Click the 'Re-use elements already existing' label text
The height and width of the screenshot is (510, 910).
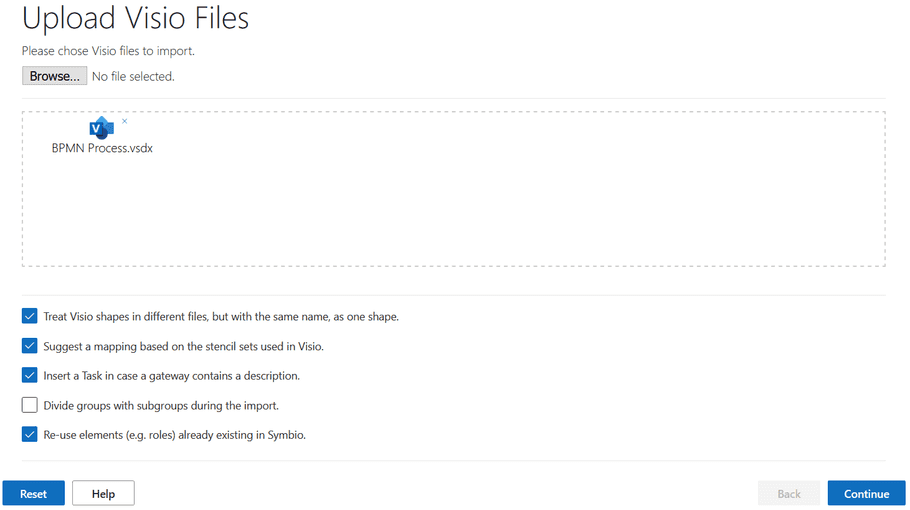(x=174, y=435)
